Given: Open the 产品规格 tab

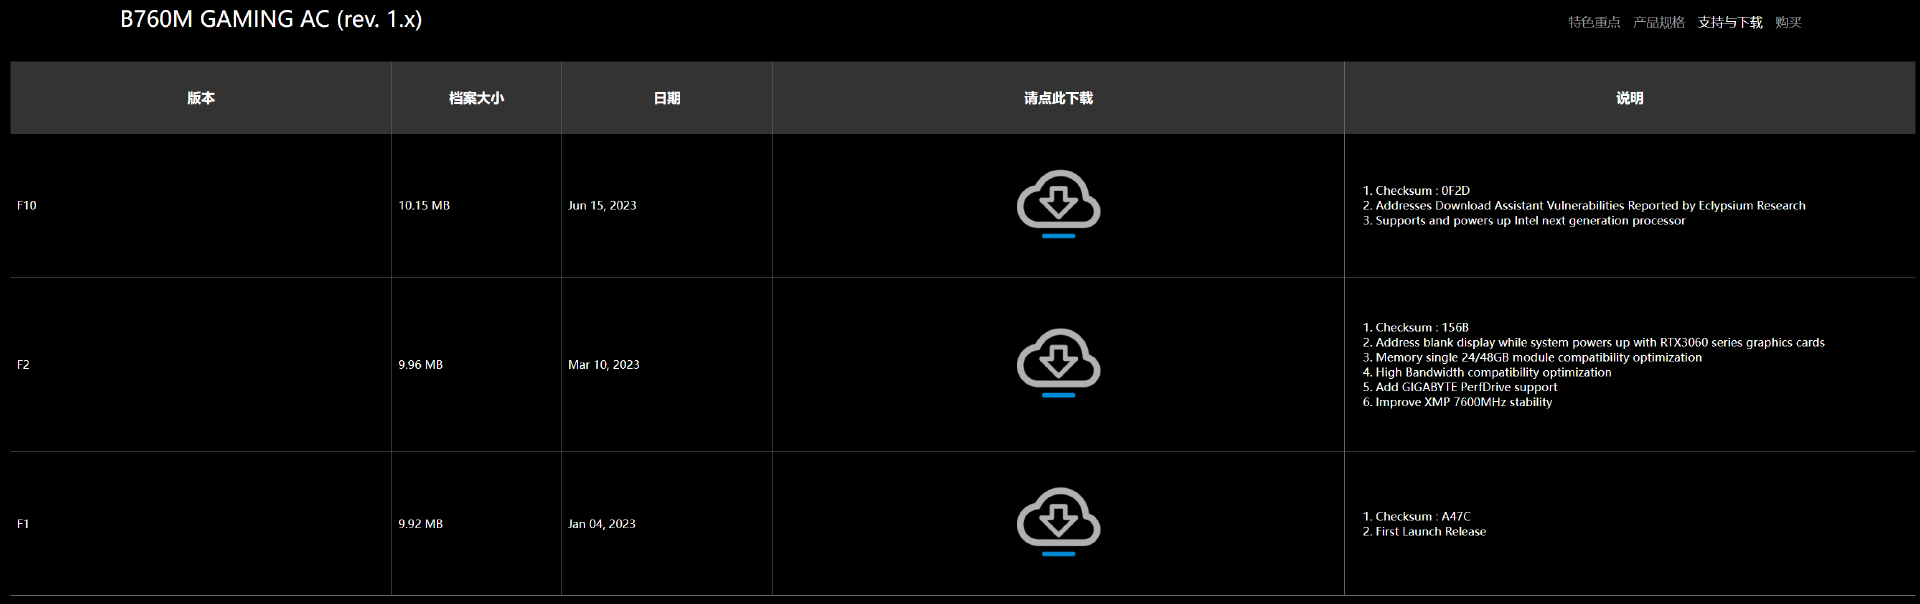Looking at the screenshot, I should 1659,22.
